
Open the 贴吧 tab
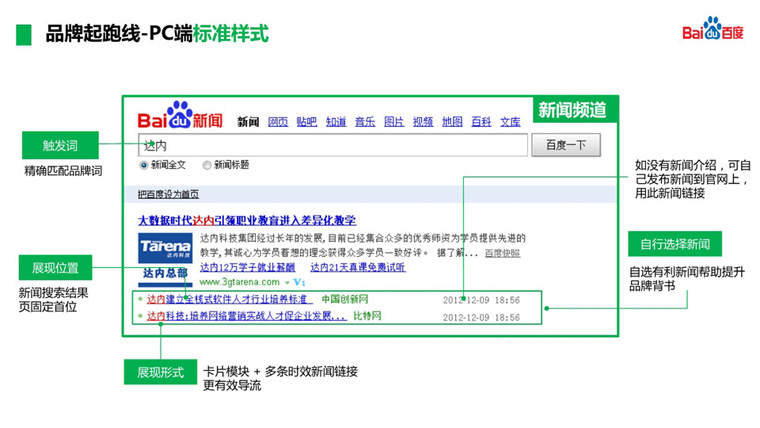click(306, 122)
